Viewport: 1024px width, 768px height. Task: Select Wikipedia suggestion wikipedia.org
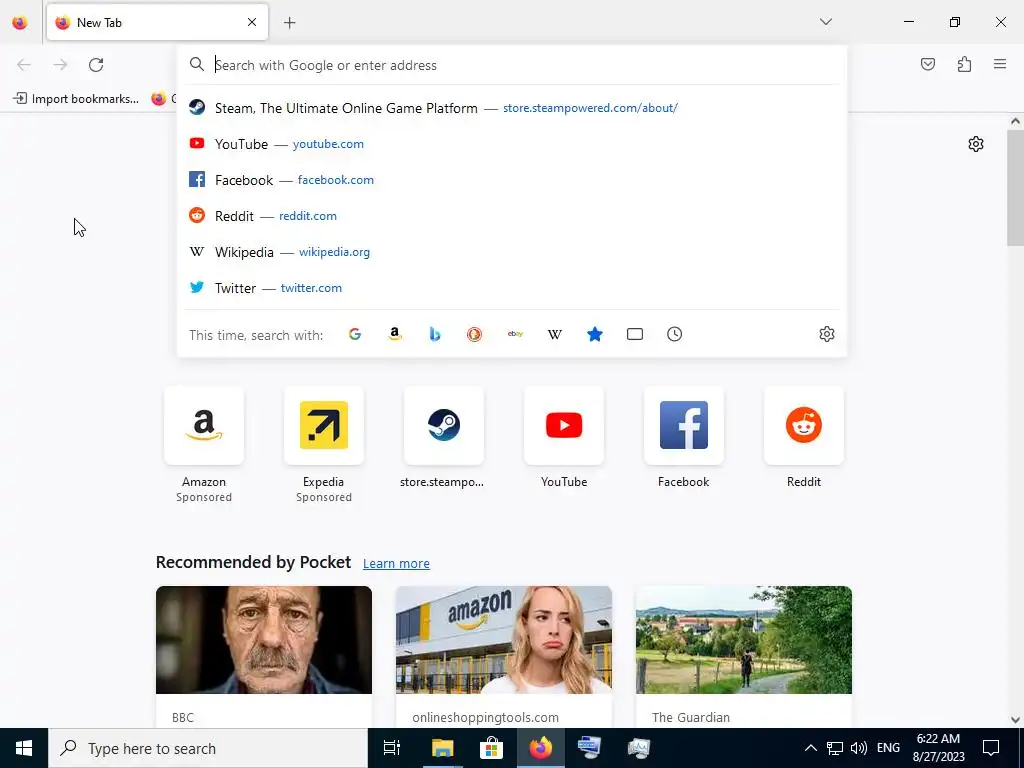click(512, 251)
